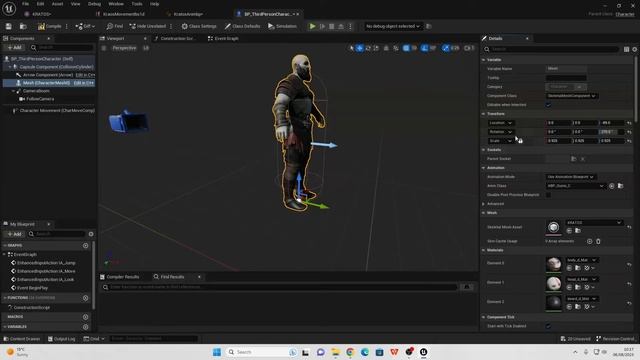The width and height of the screenshot is (640, 360).
Task: Toggle rotation snapping in viewport toolbar
Action: click(x=425, y=48)
